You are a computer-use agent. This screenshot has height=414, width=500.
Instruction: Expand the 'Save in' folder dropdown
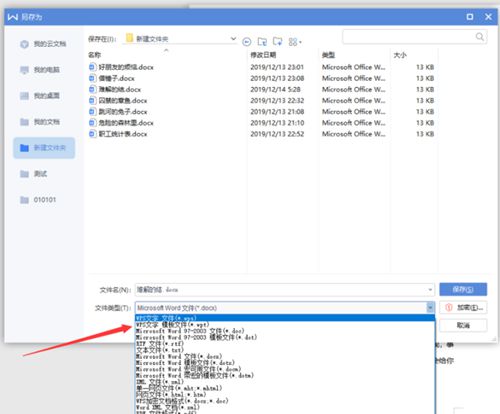(x=233, y=39)
